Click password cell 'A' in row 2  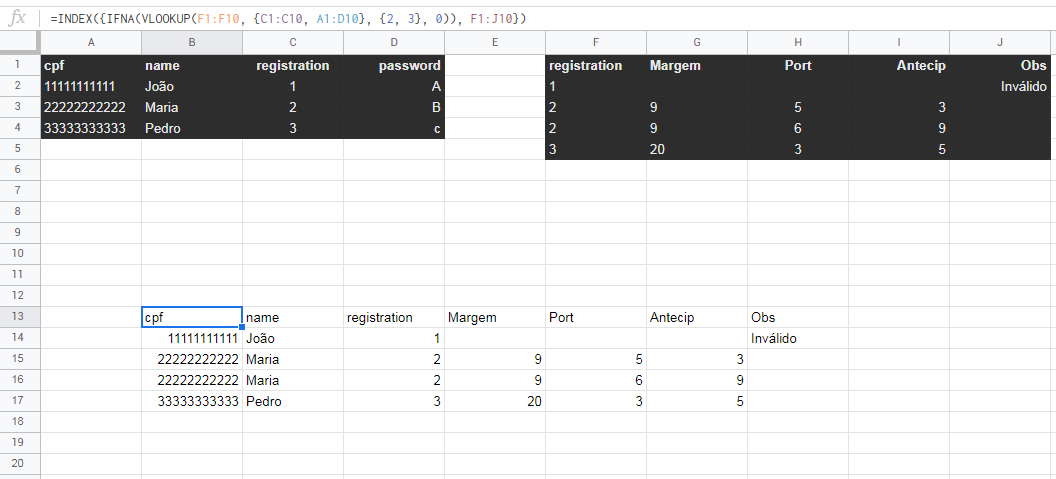point(394,86)
